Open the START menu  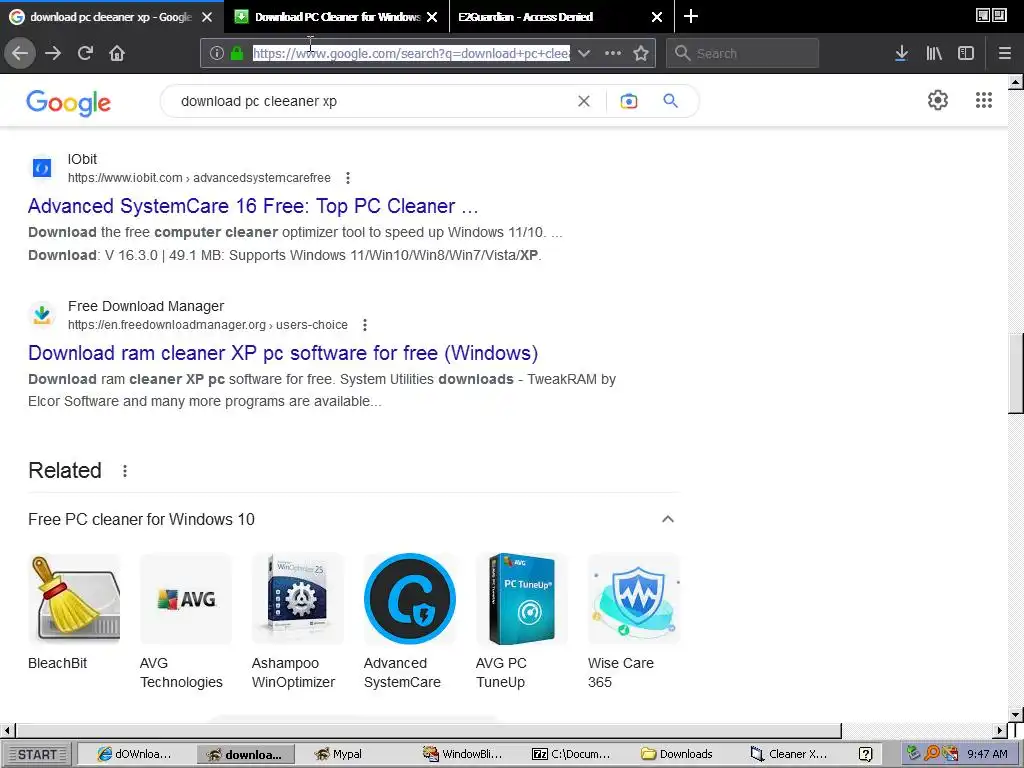click(37, 754)
